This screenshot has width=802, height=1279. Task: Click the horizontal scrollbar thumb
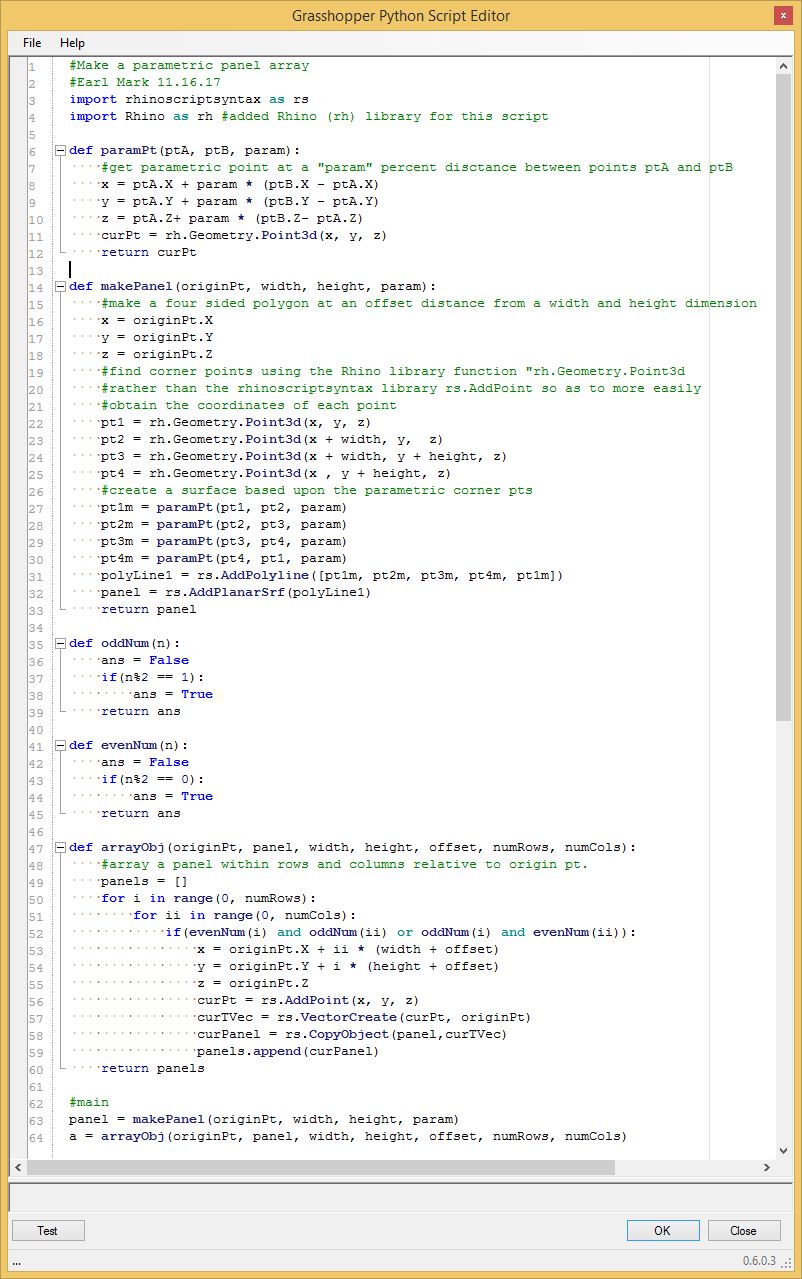[321, 1168]
